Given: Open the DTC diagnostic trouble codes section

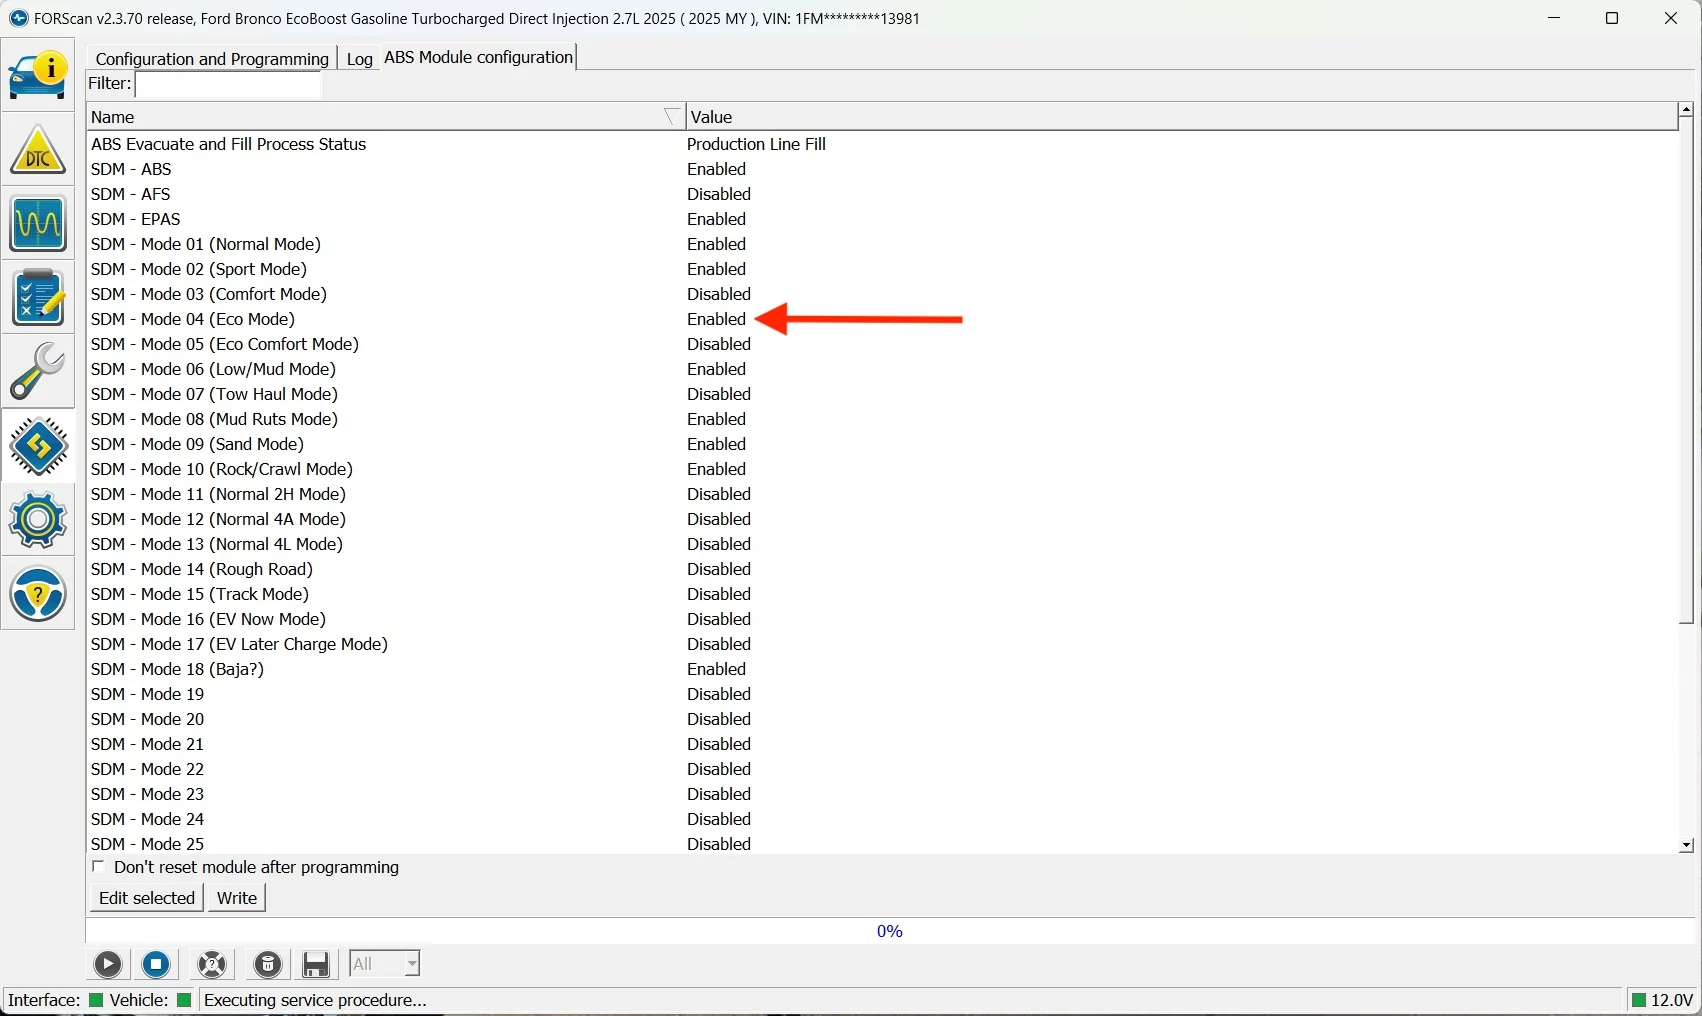Looking at the screenshot, I should (38, 150).
